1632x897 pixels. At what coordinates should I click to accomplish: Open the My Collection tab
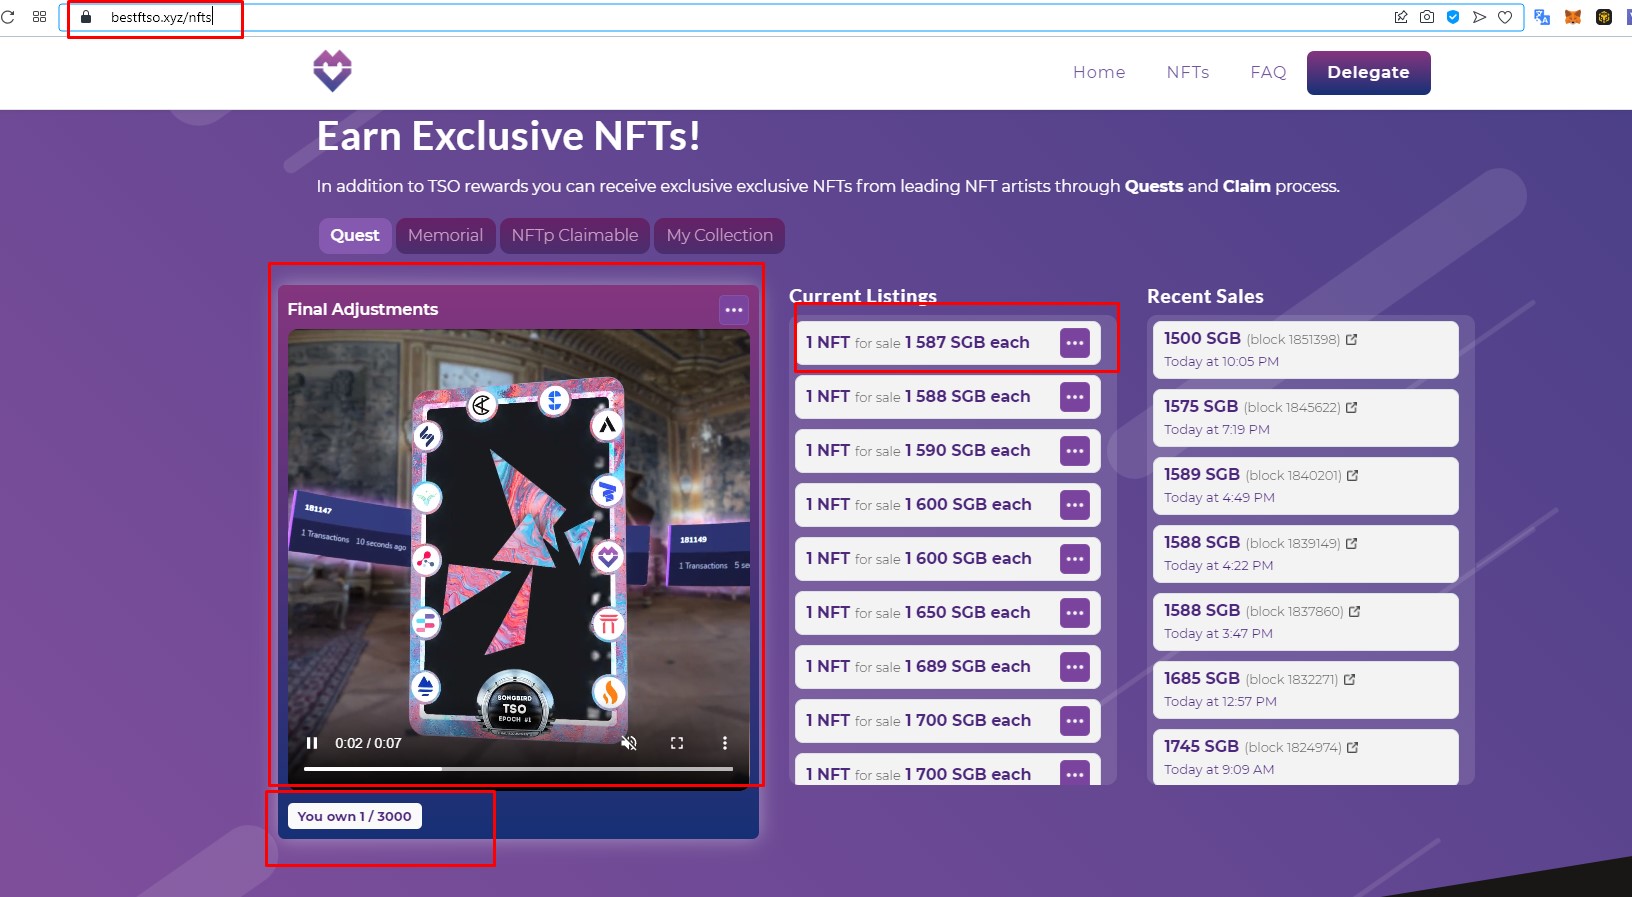pyautogui.click(x=720, y=235)
